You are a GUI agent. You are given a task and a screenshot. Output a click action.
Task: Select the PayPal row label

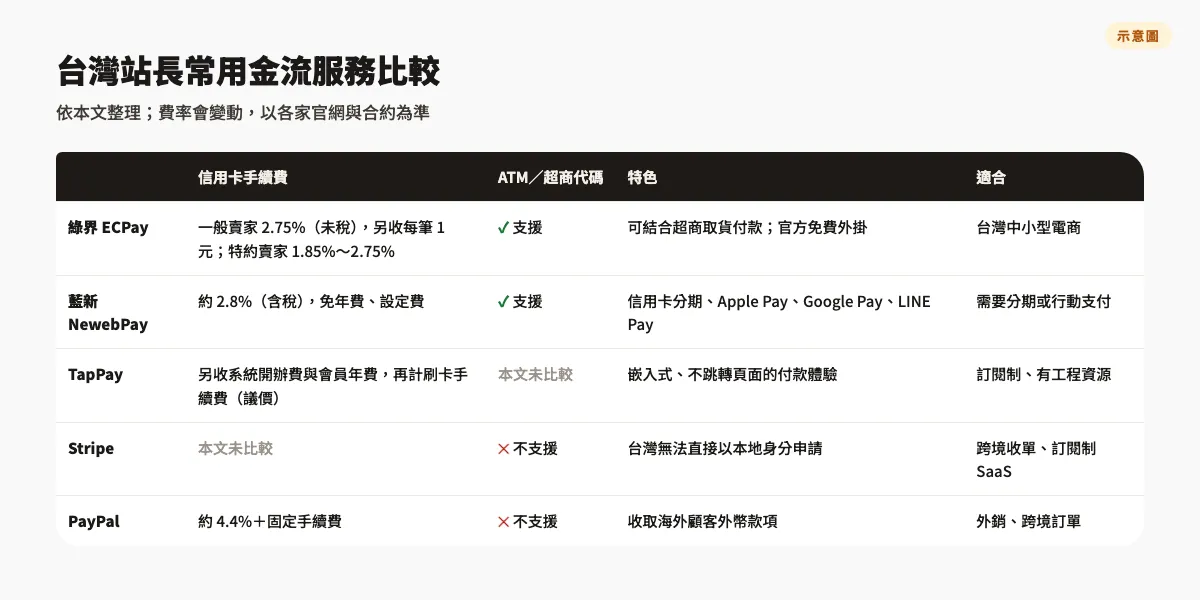point(94,521)
